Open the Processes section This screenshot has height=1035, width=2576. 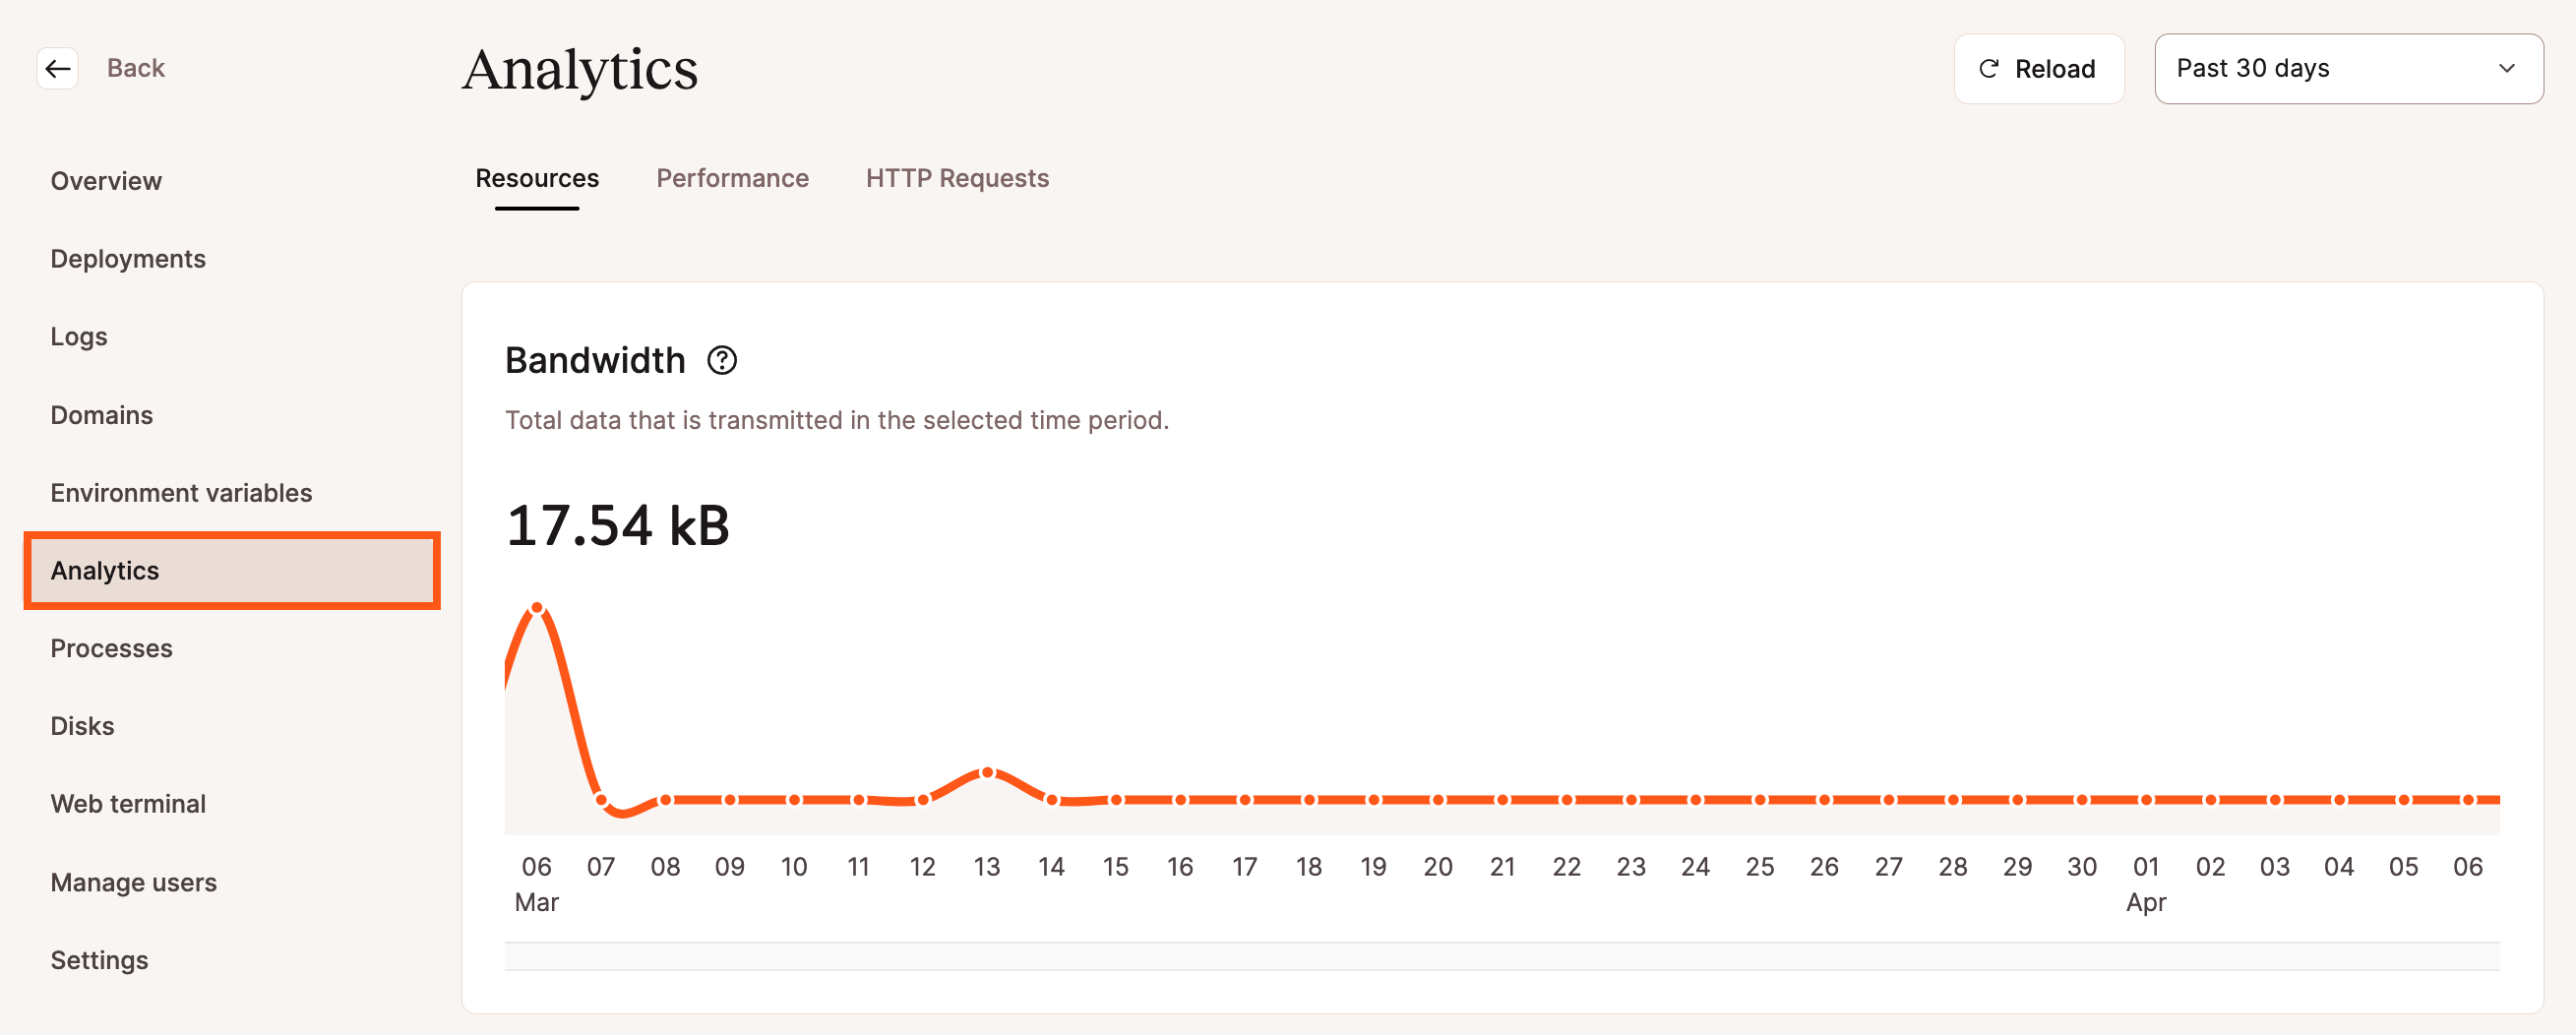(x=111, y=648)
